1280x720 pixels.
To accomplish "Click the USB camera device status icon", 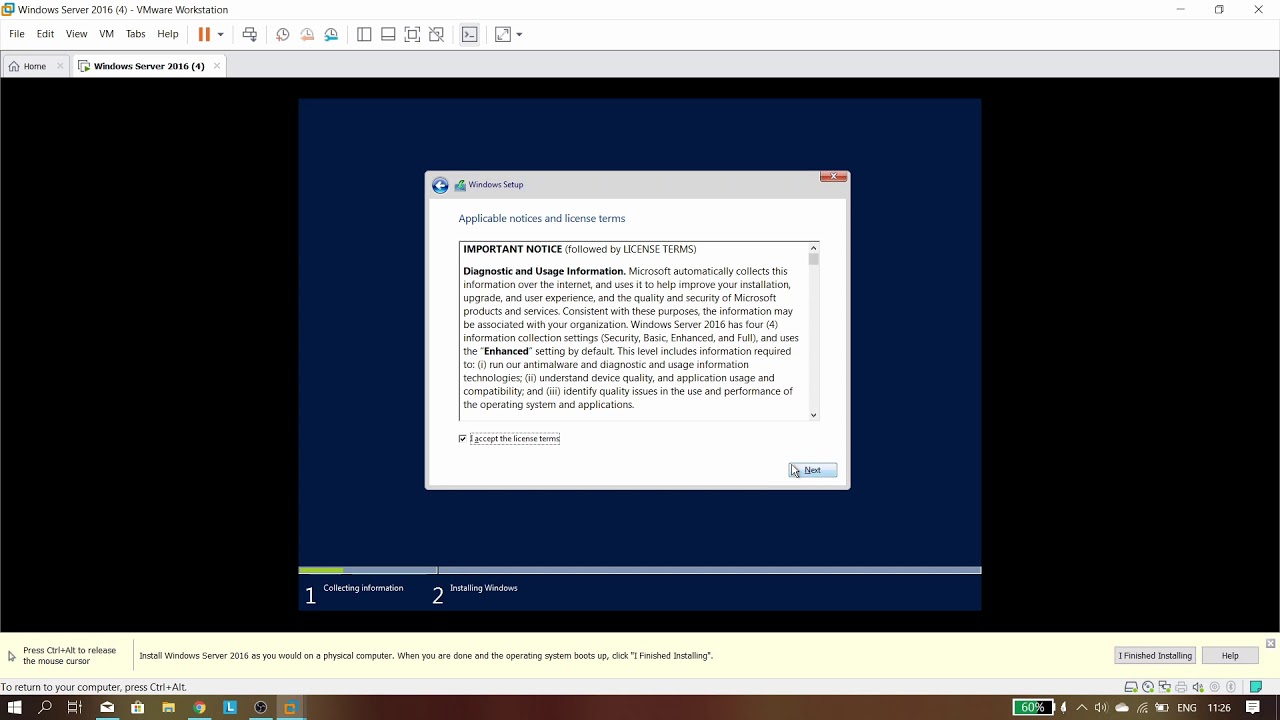I will [1214, 687].
